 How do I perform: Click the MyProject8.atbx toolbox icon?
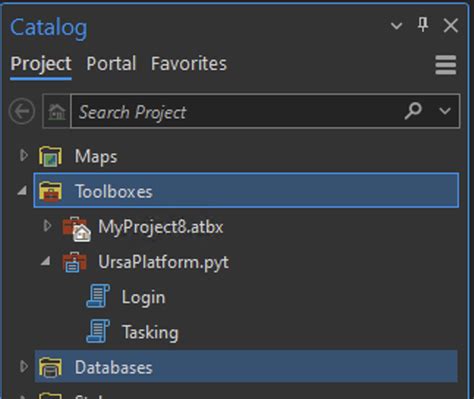(76, 228)
